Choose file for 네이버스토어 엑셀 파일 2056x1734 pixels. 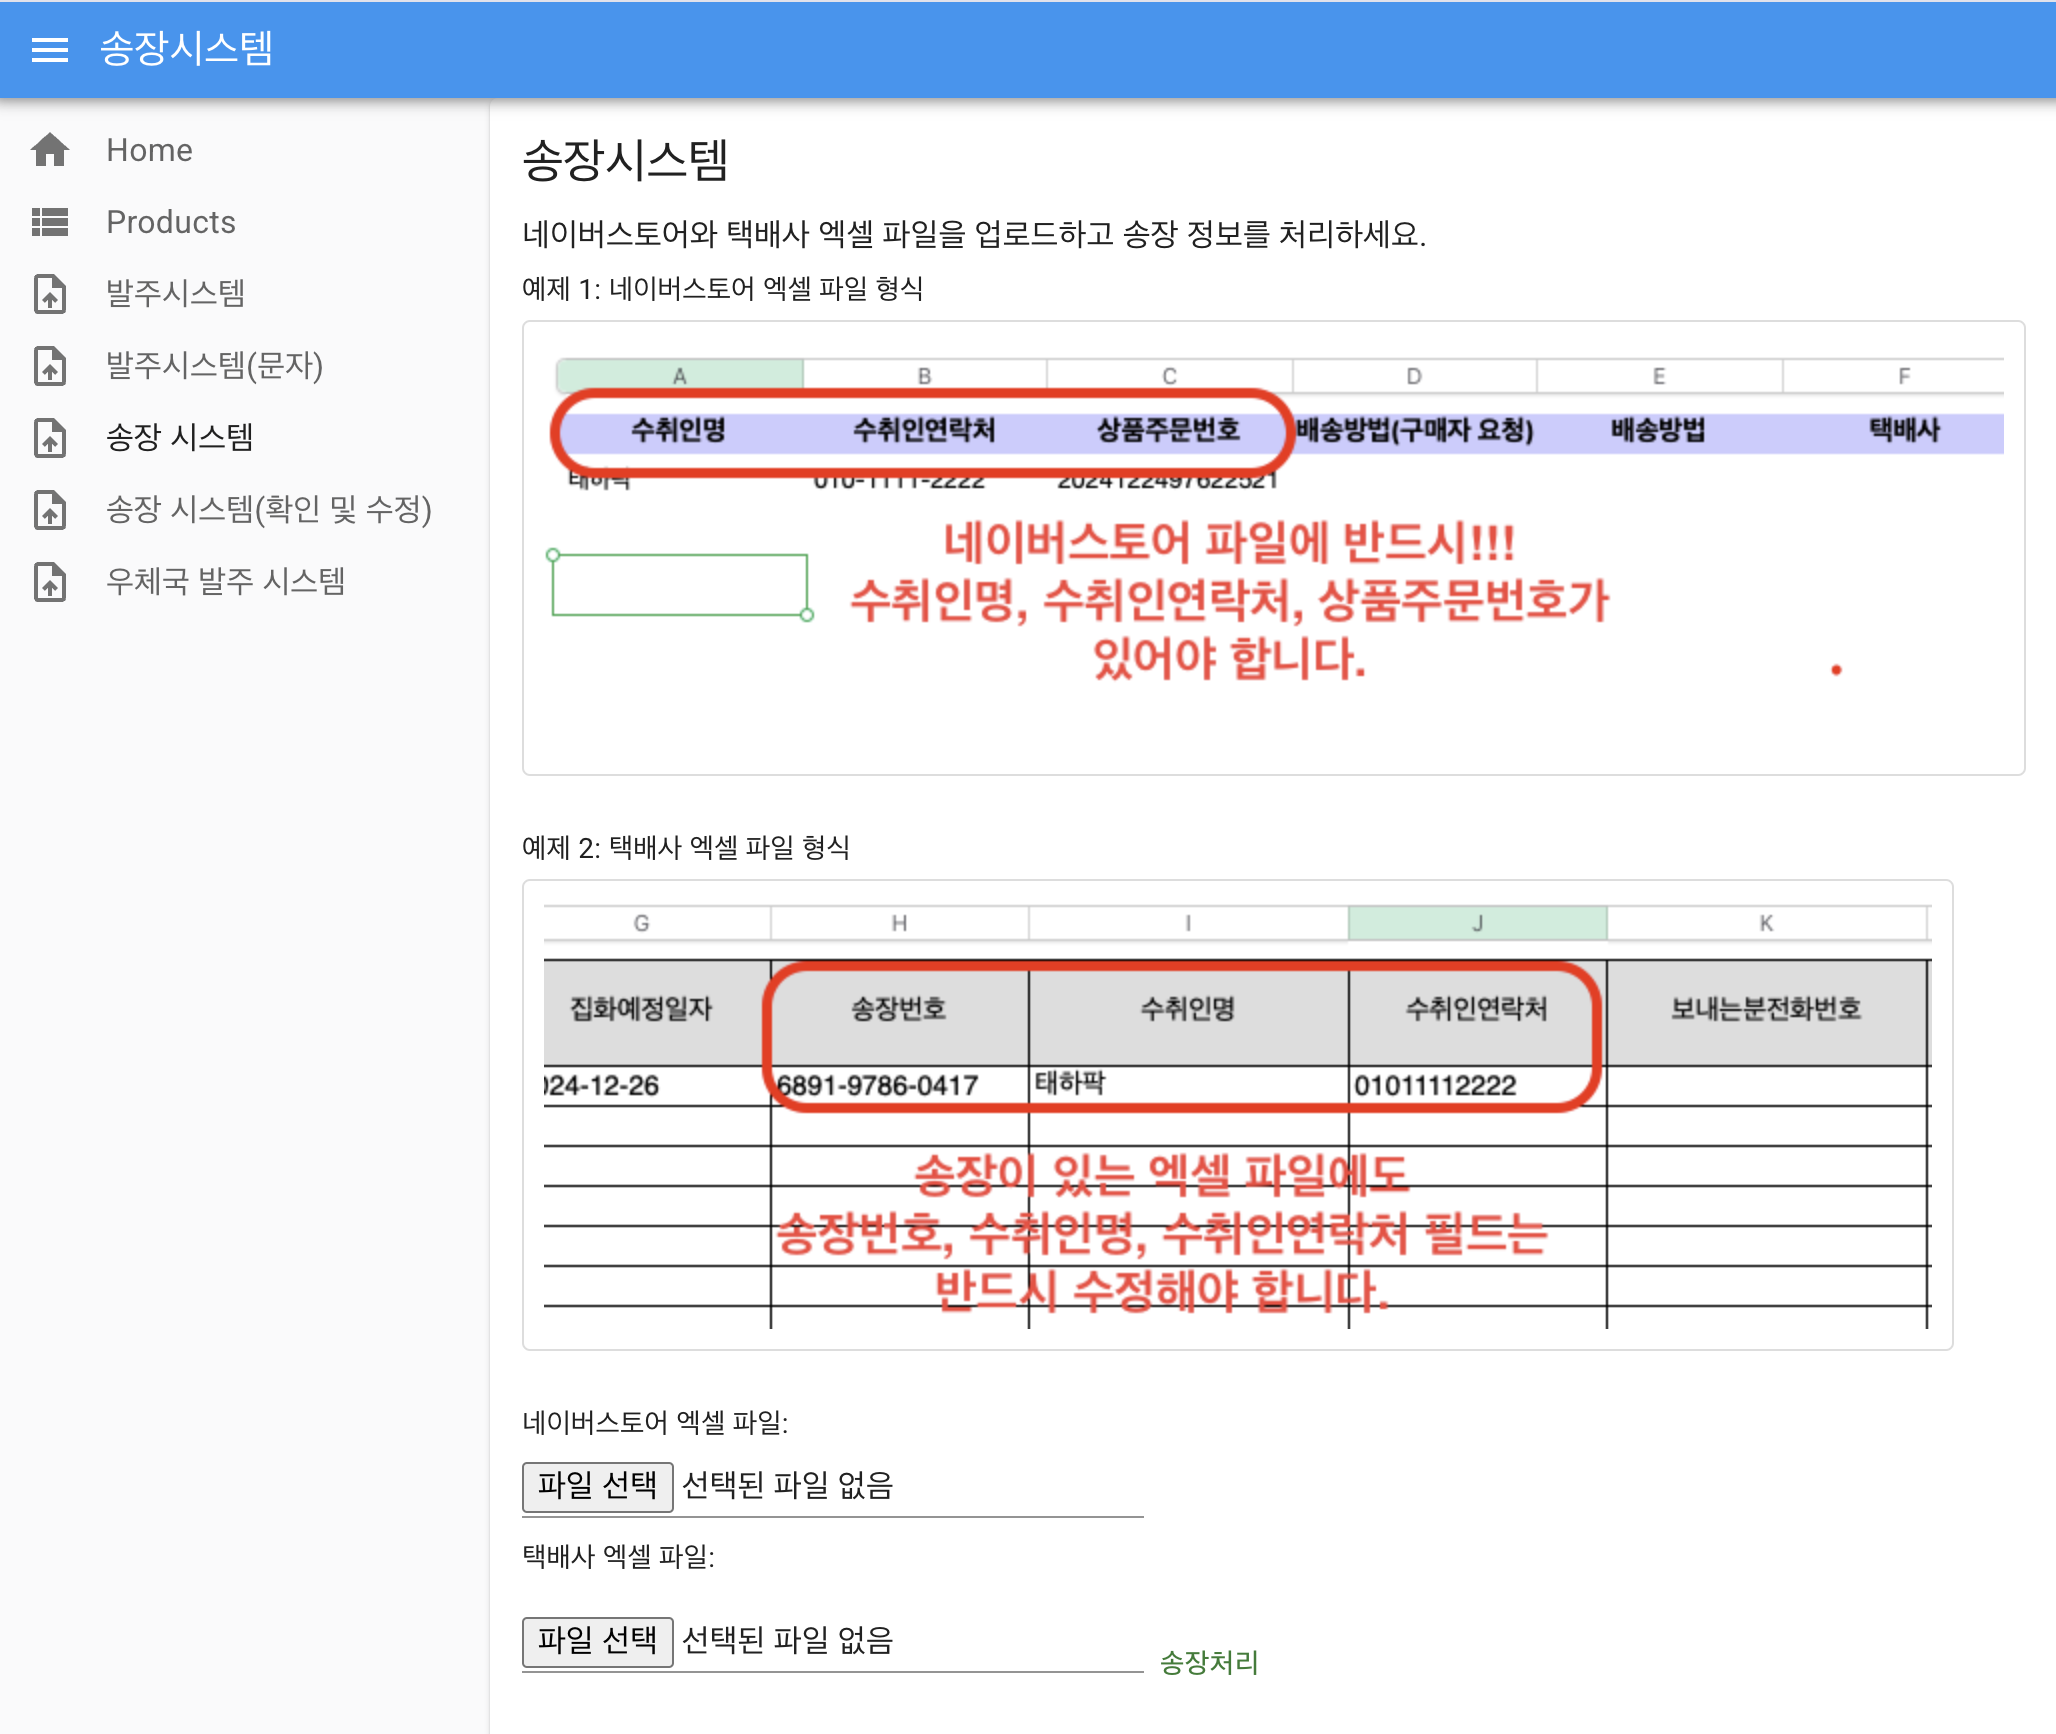(597, 1486)
